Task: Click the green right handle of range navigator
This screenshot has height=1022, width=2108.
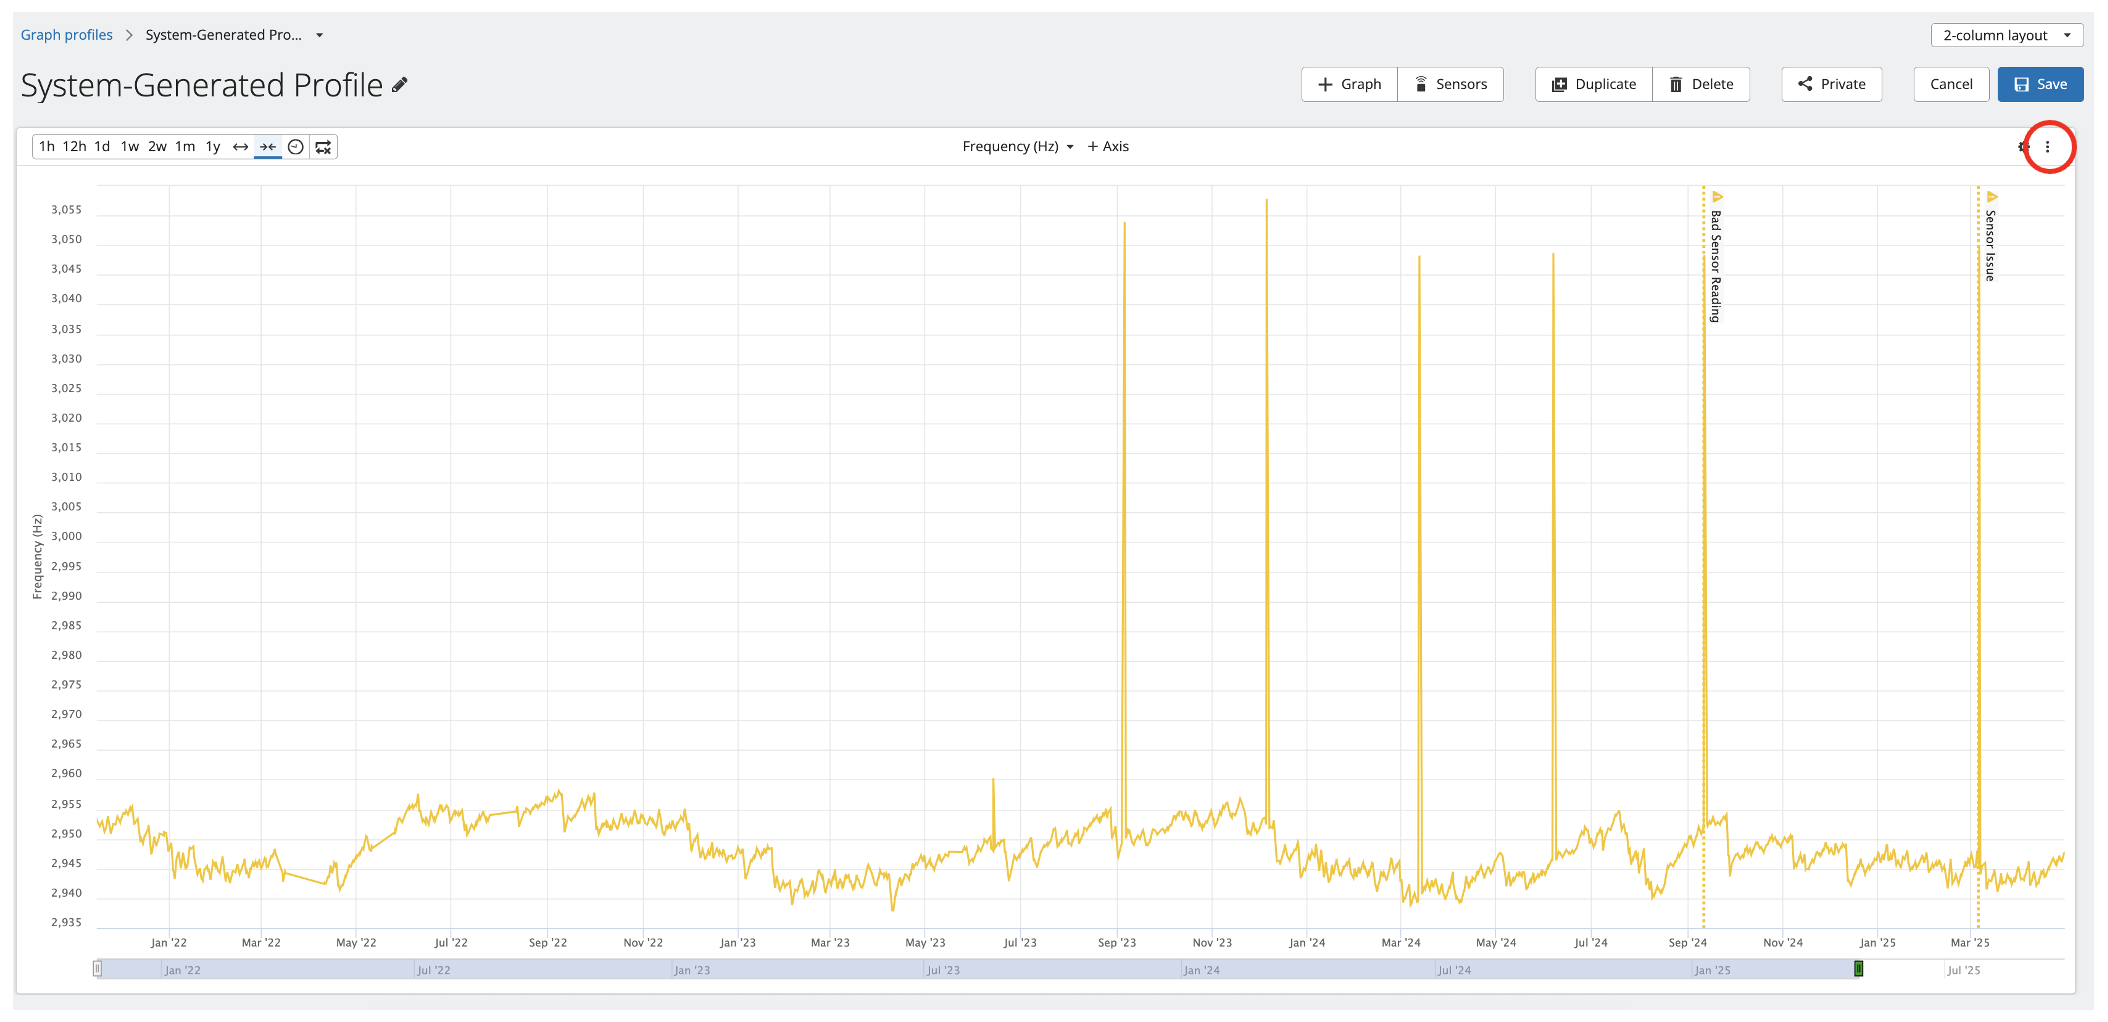Action: pyautogui.click(x=1858, y=969)
